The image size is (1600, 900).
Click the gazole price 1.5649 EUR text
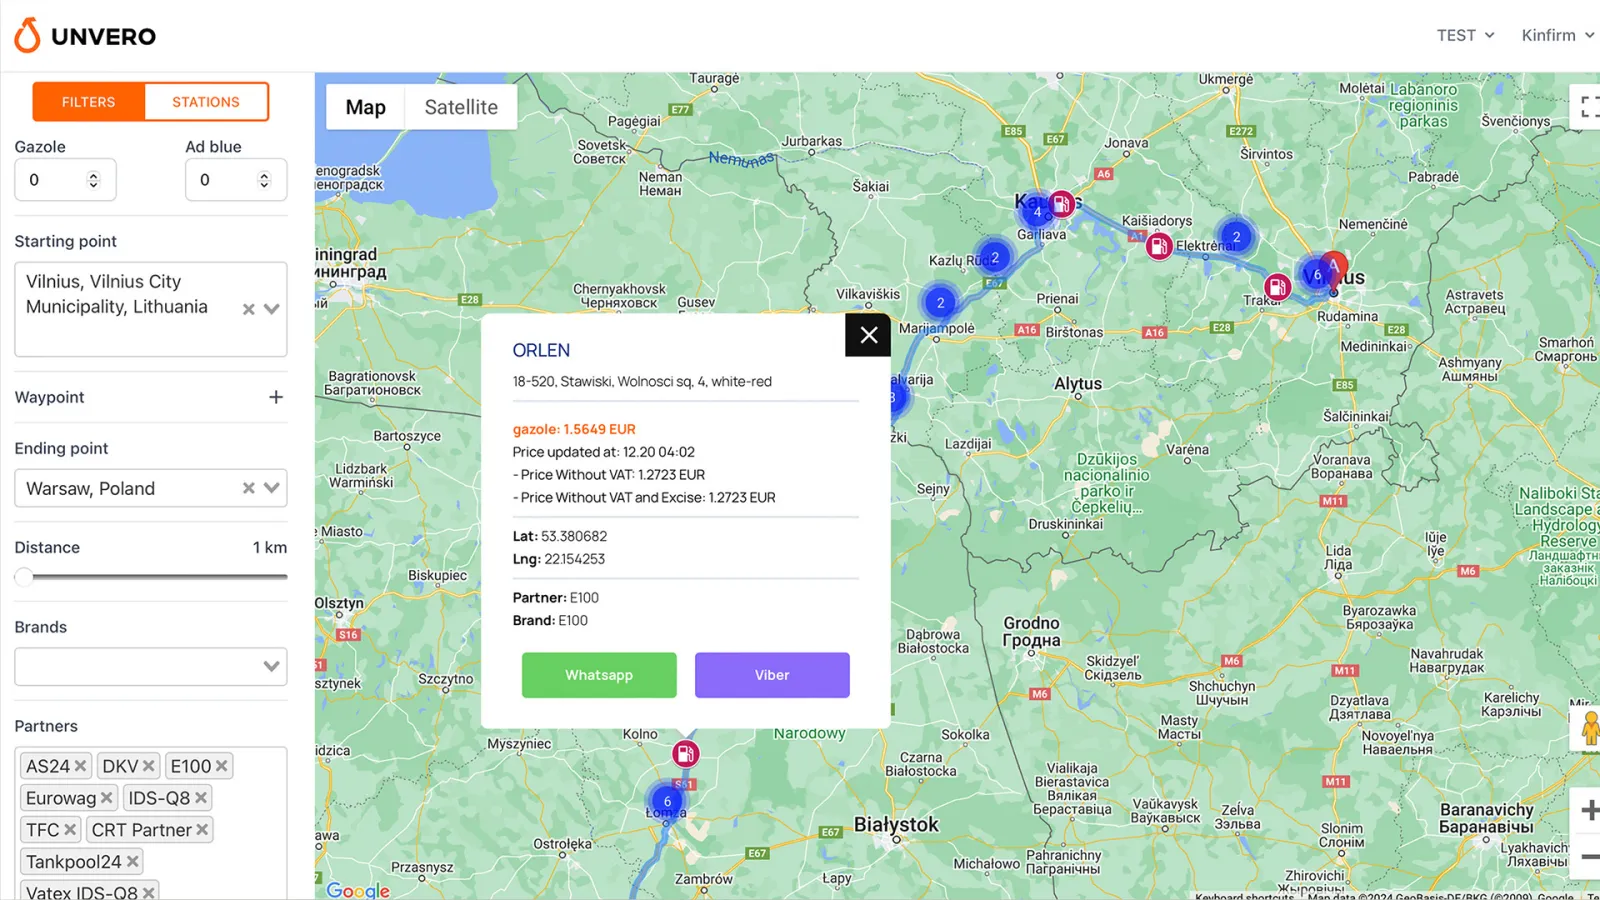(574, 429)
